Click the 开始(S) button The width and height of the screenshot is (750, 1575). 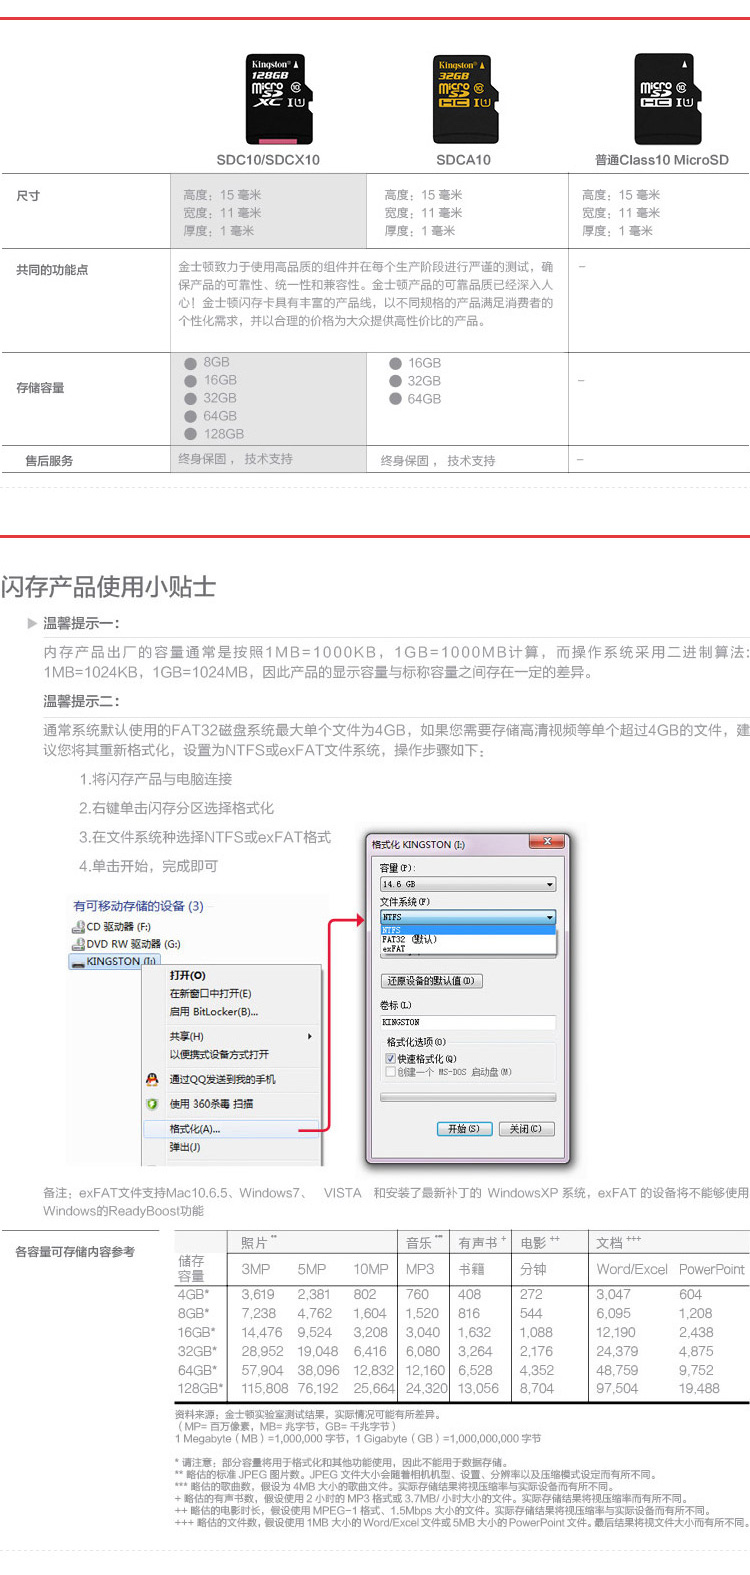464,1129
